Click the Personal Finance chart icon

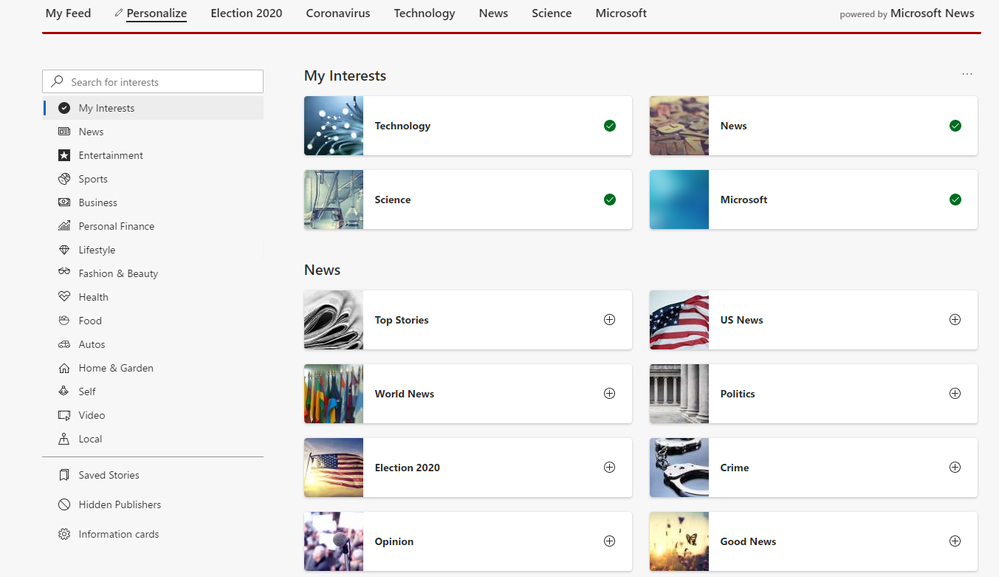tap(64, 226)
